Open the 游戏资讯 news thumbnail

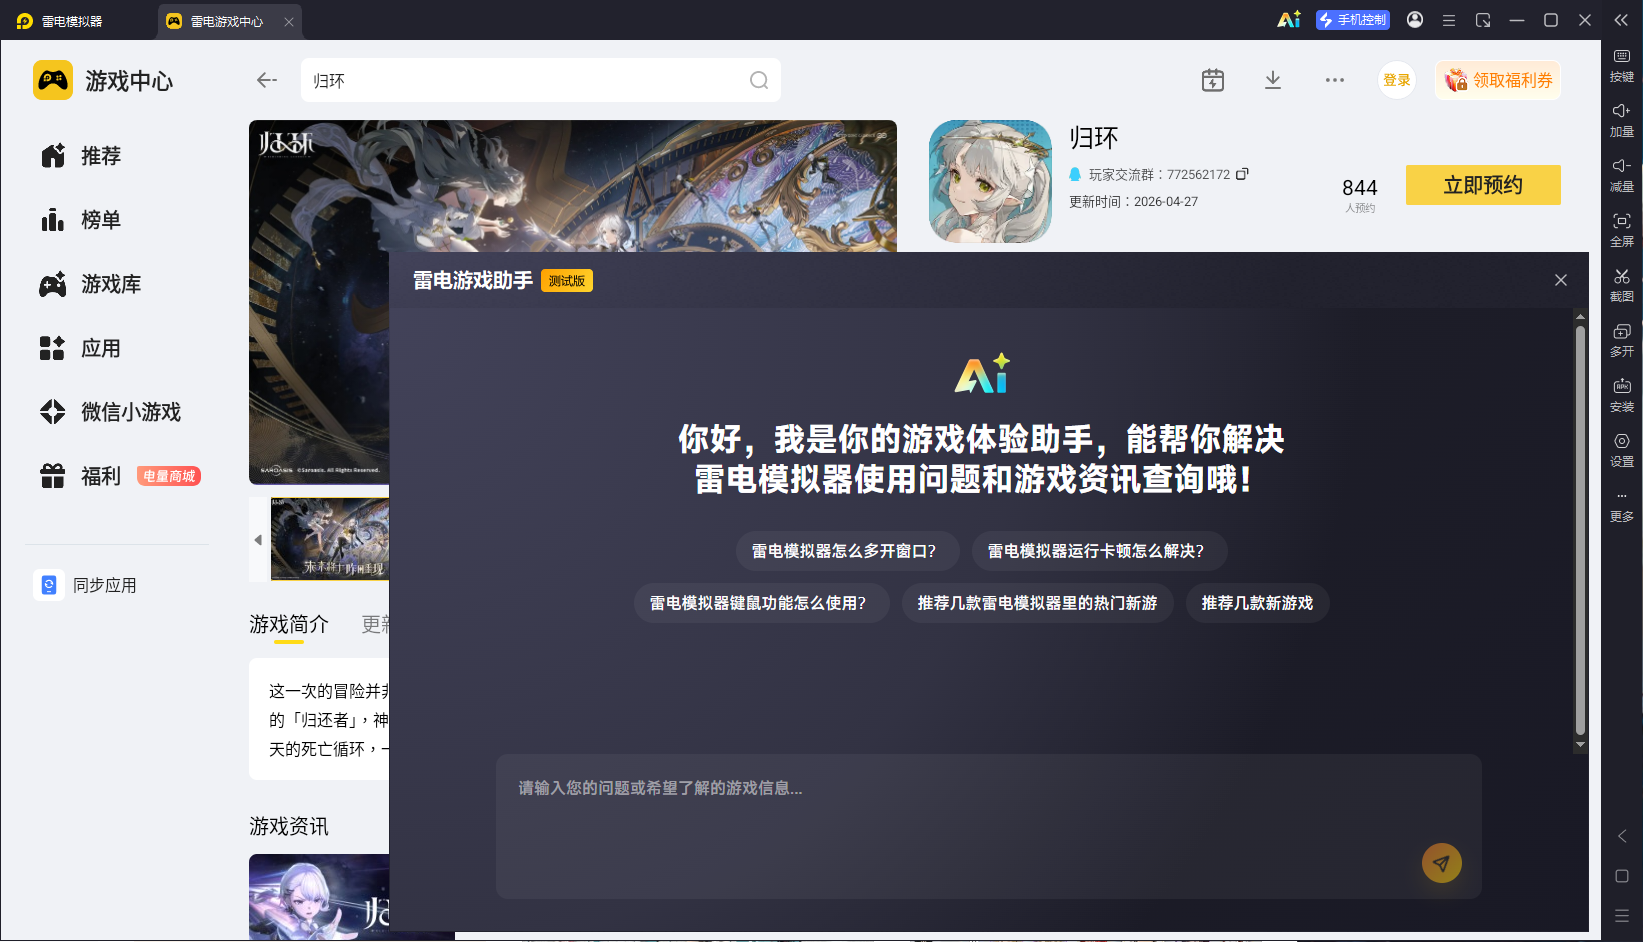click(x=319, y=897)
